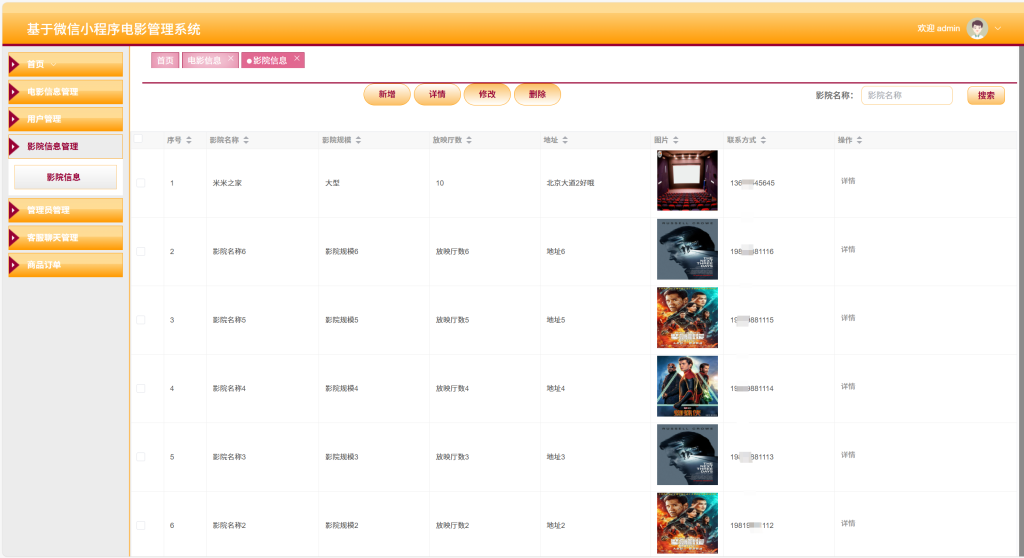Tick the select-all header checkbox

[x=138, y=139]
